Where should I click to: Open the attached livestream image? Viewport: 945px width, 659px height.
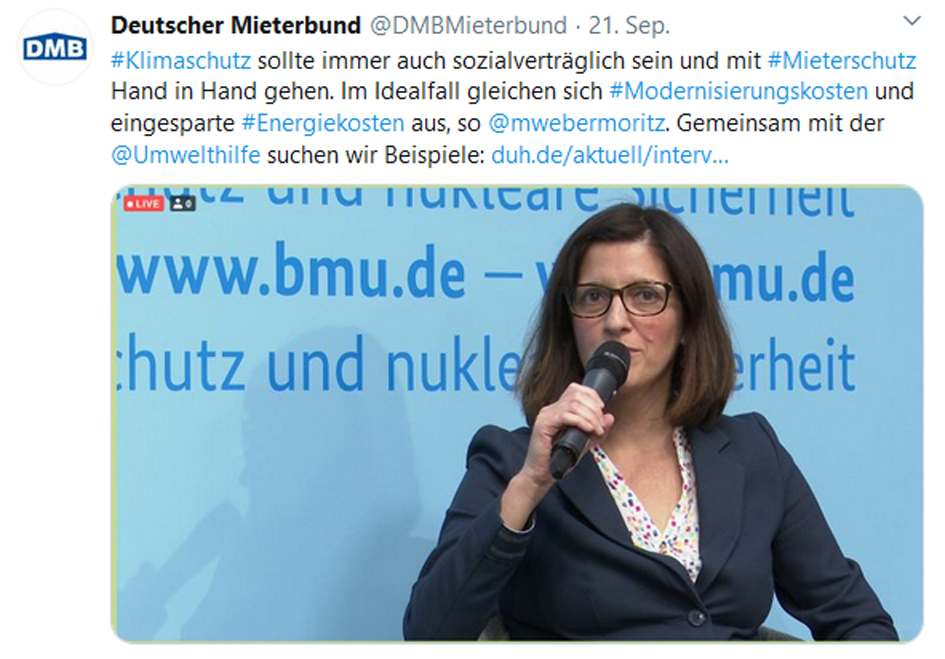517,414
